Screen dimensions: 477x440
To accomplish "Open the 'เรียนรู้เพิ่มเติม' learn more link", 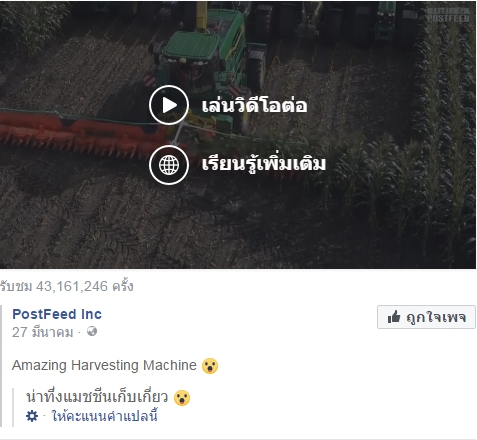I will point(264,163).
